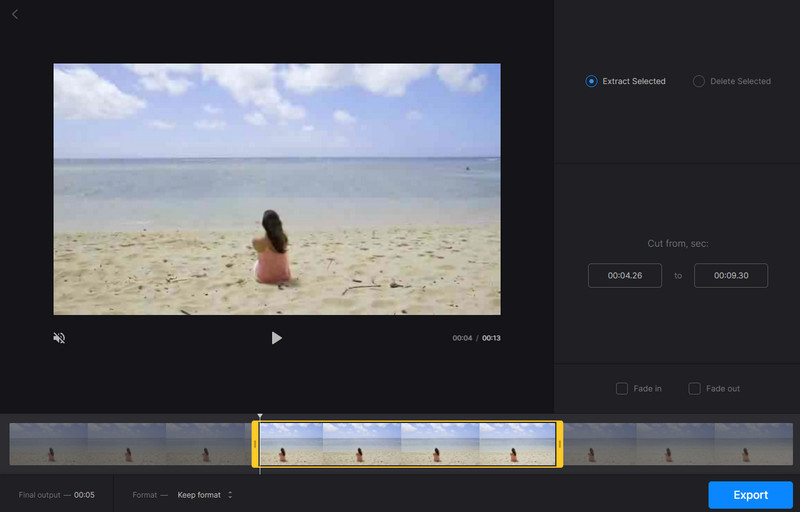Play the video preview

click(x=276, y=338)
